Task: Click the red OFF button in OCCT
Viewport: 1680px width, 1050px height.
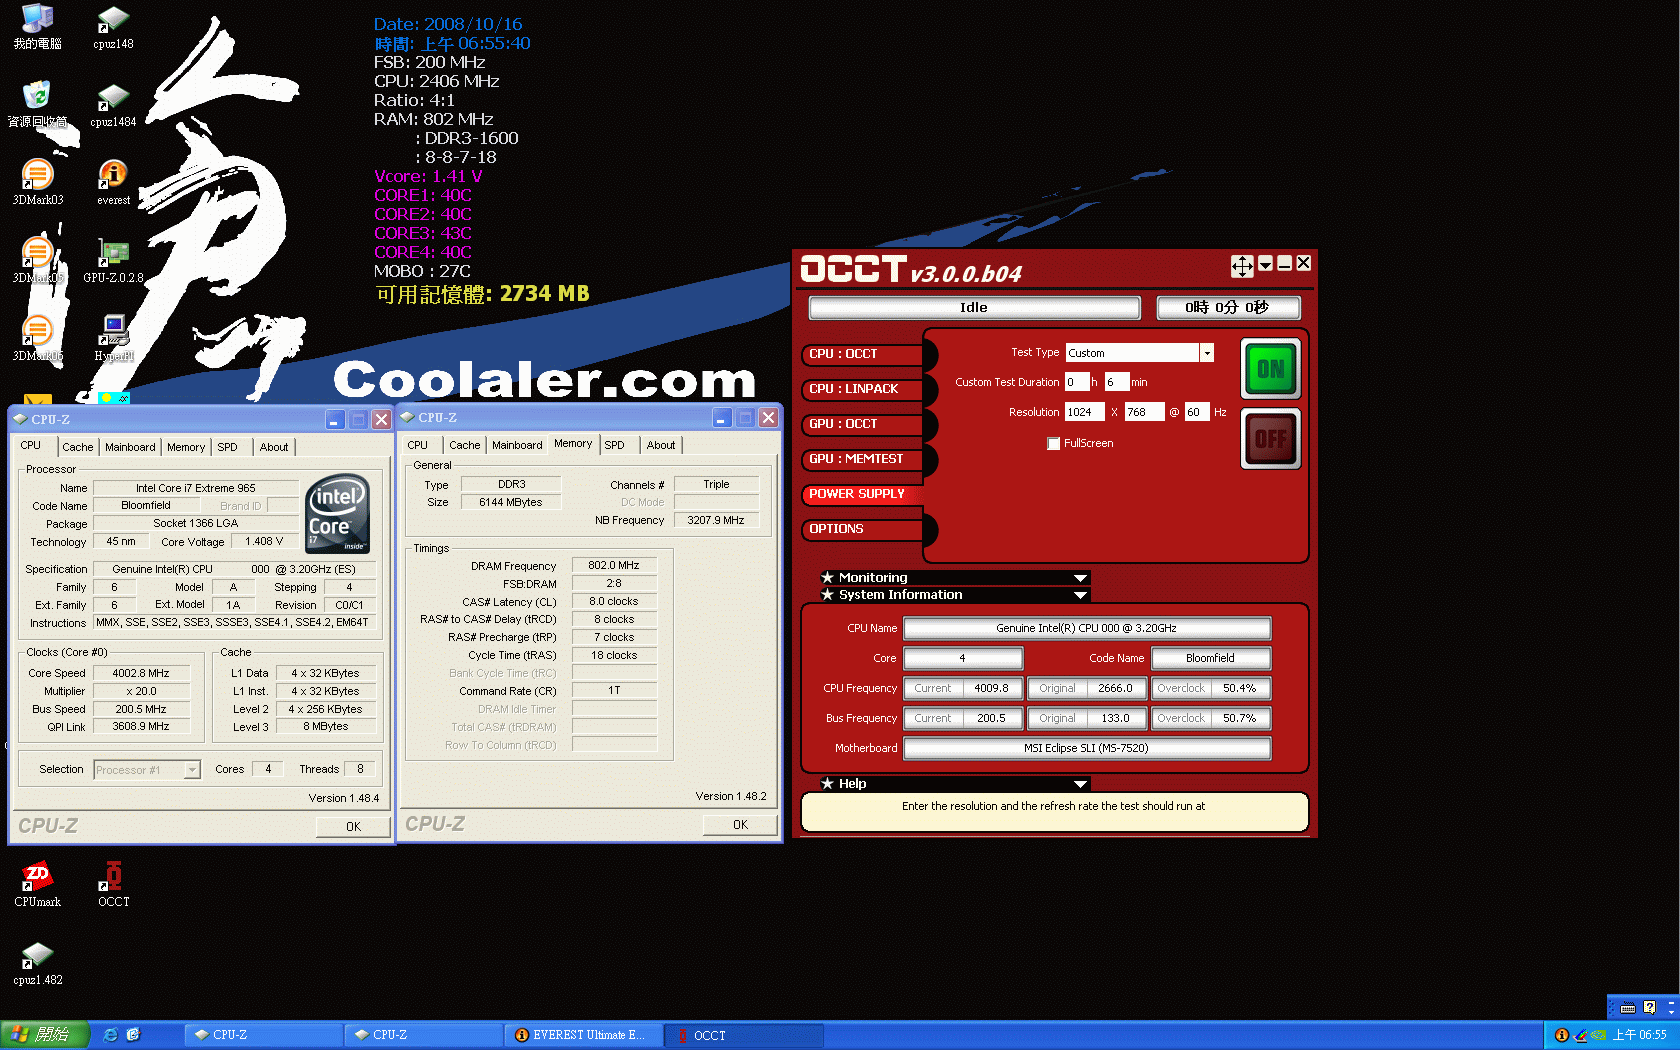Action: [1271, 438]
